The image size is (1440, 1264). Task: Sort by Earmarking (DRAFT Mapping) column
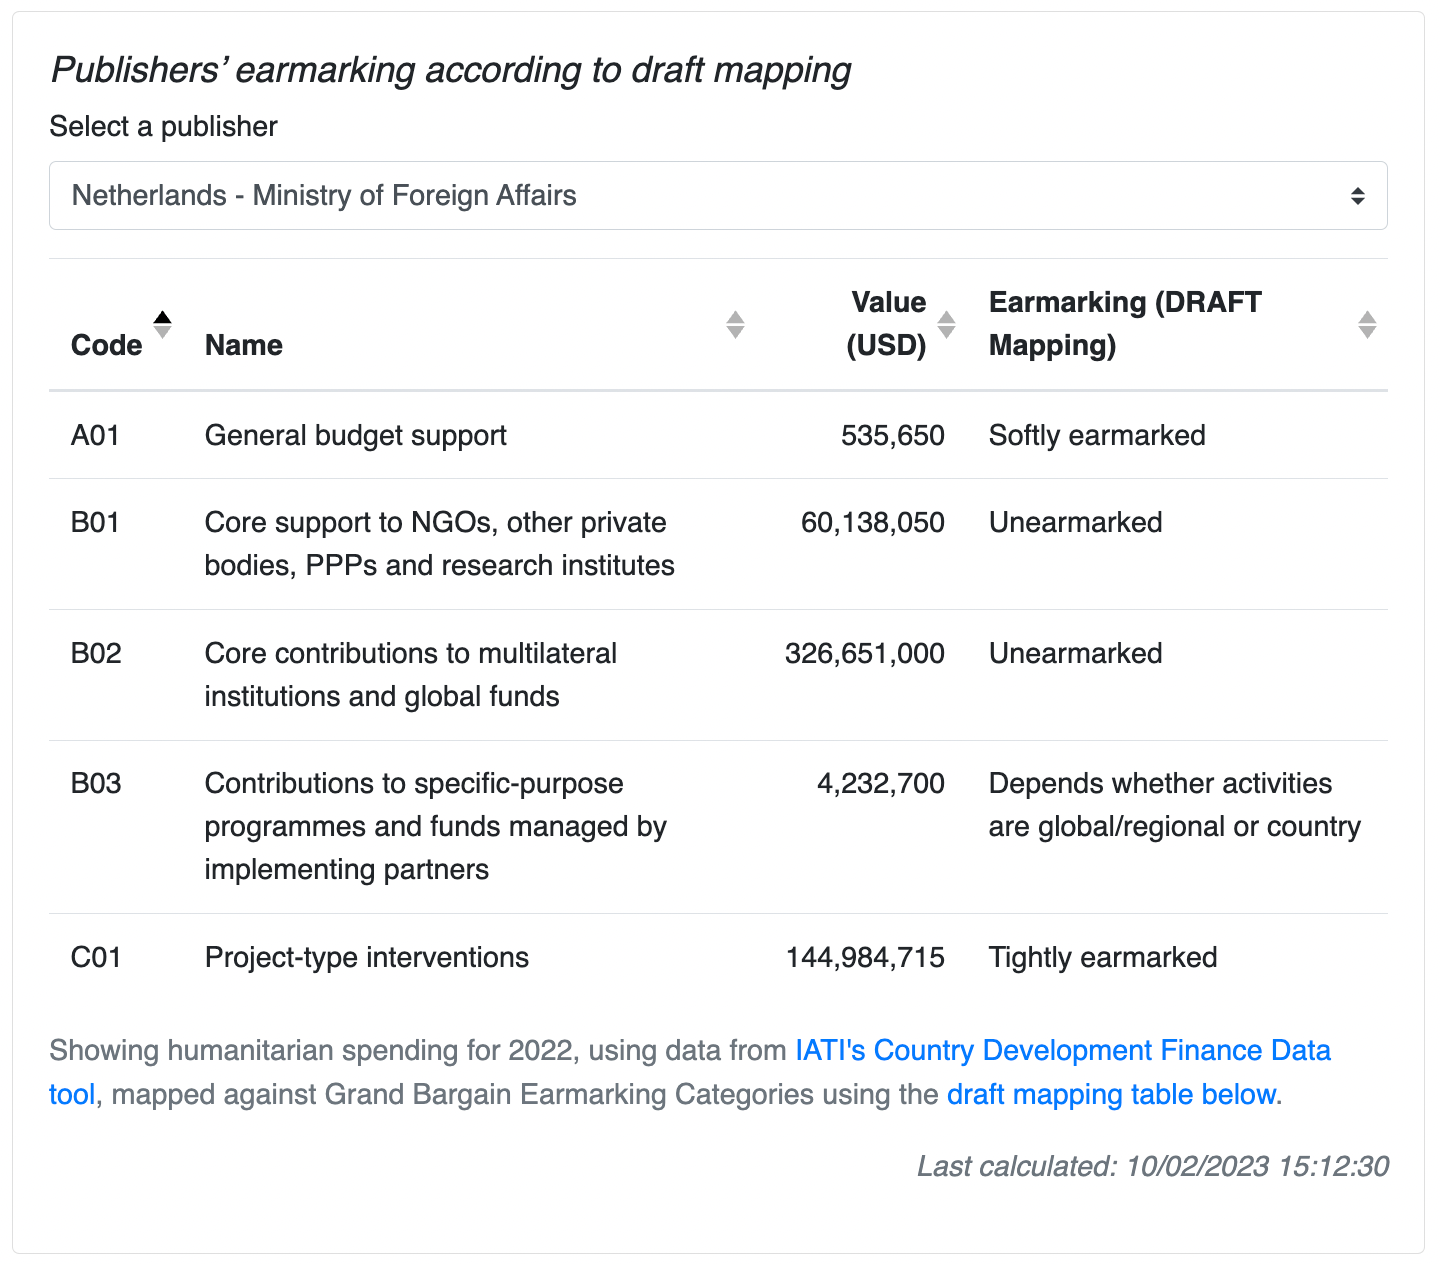pyautogui.click(x=1177, y=324)
